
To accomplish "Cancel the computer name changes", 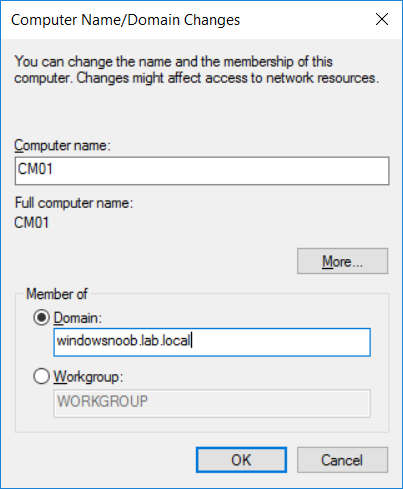I will tap(342, 460).
